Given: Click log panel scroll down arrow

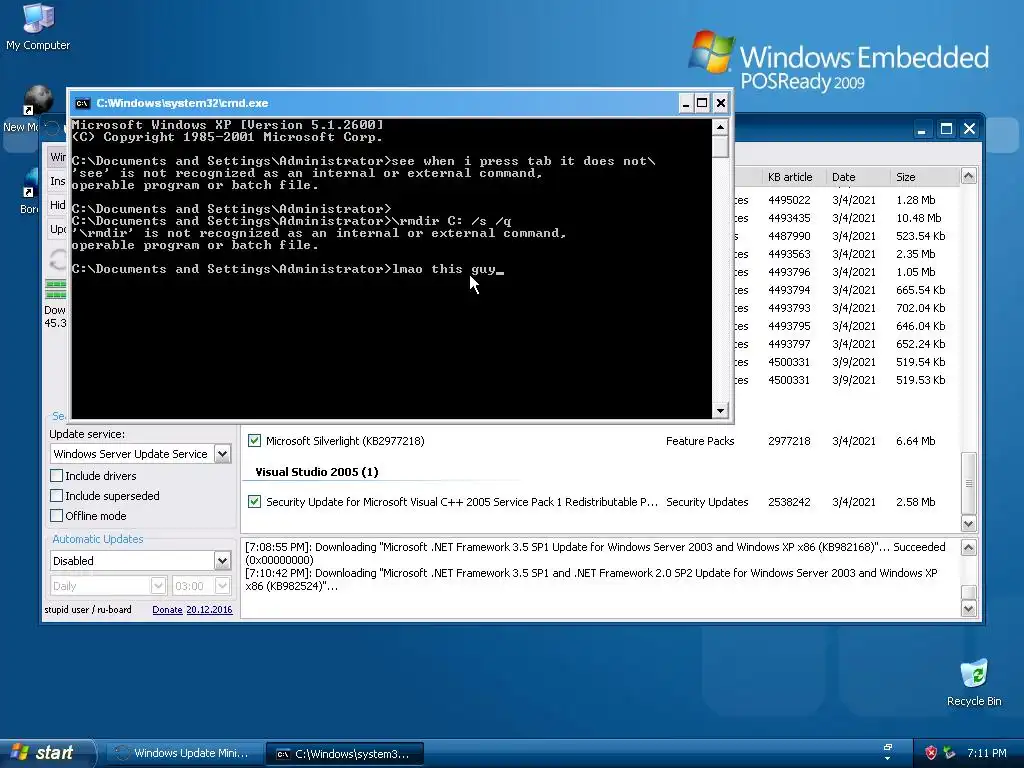Looking at the screenshot, I should point(968,609).
